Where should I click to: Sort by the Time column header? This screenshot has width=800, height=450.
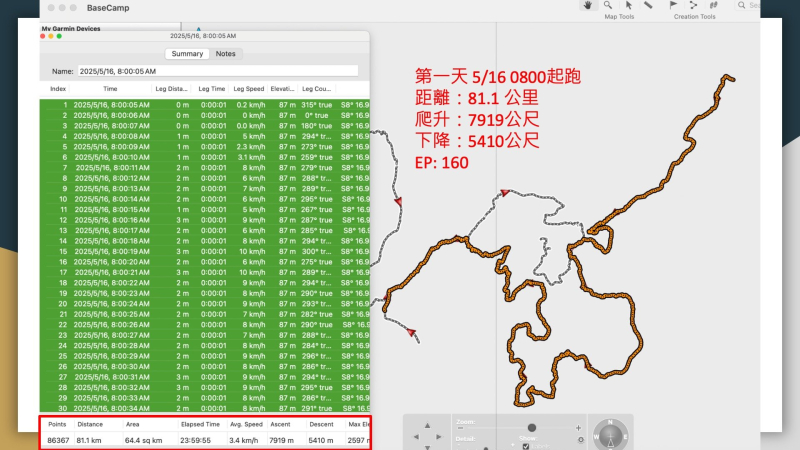(x=110, y=89)
